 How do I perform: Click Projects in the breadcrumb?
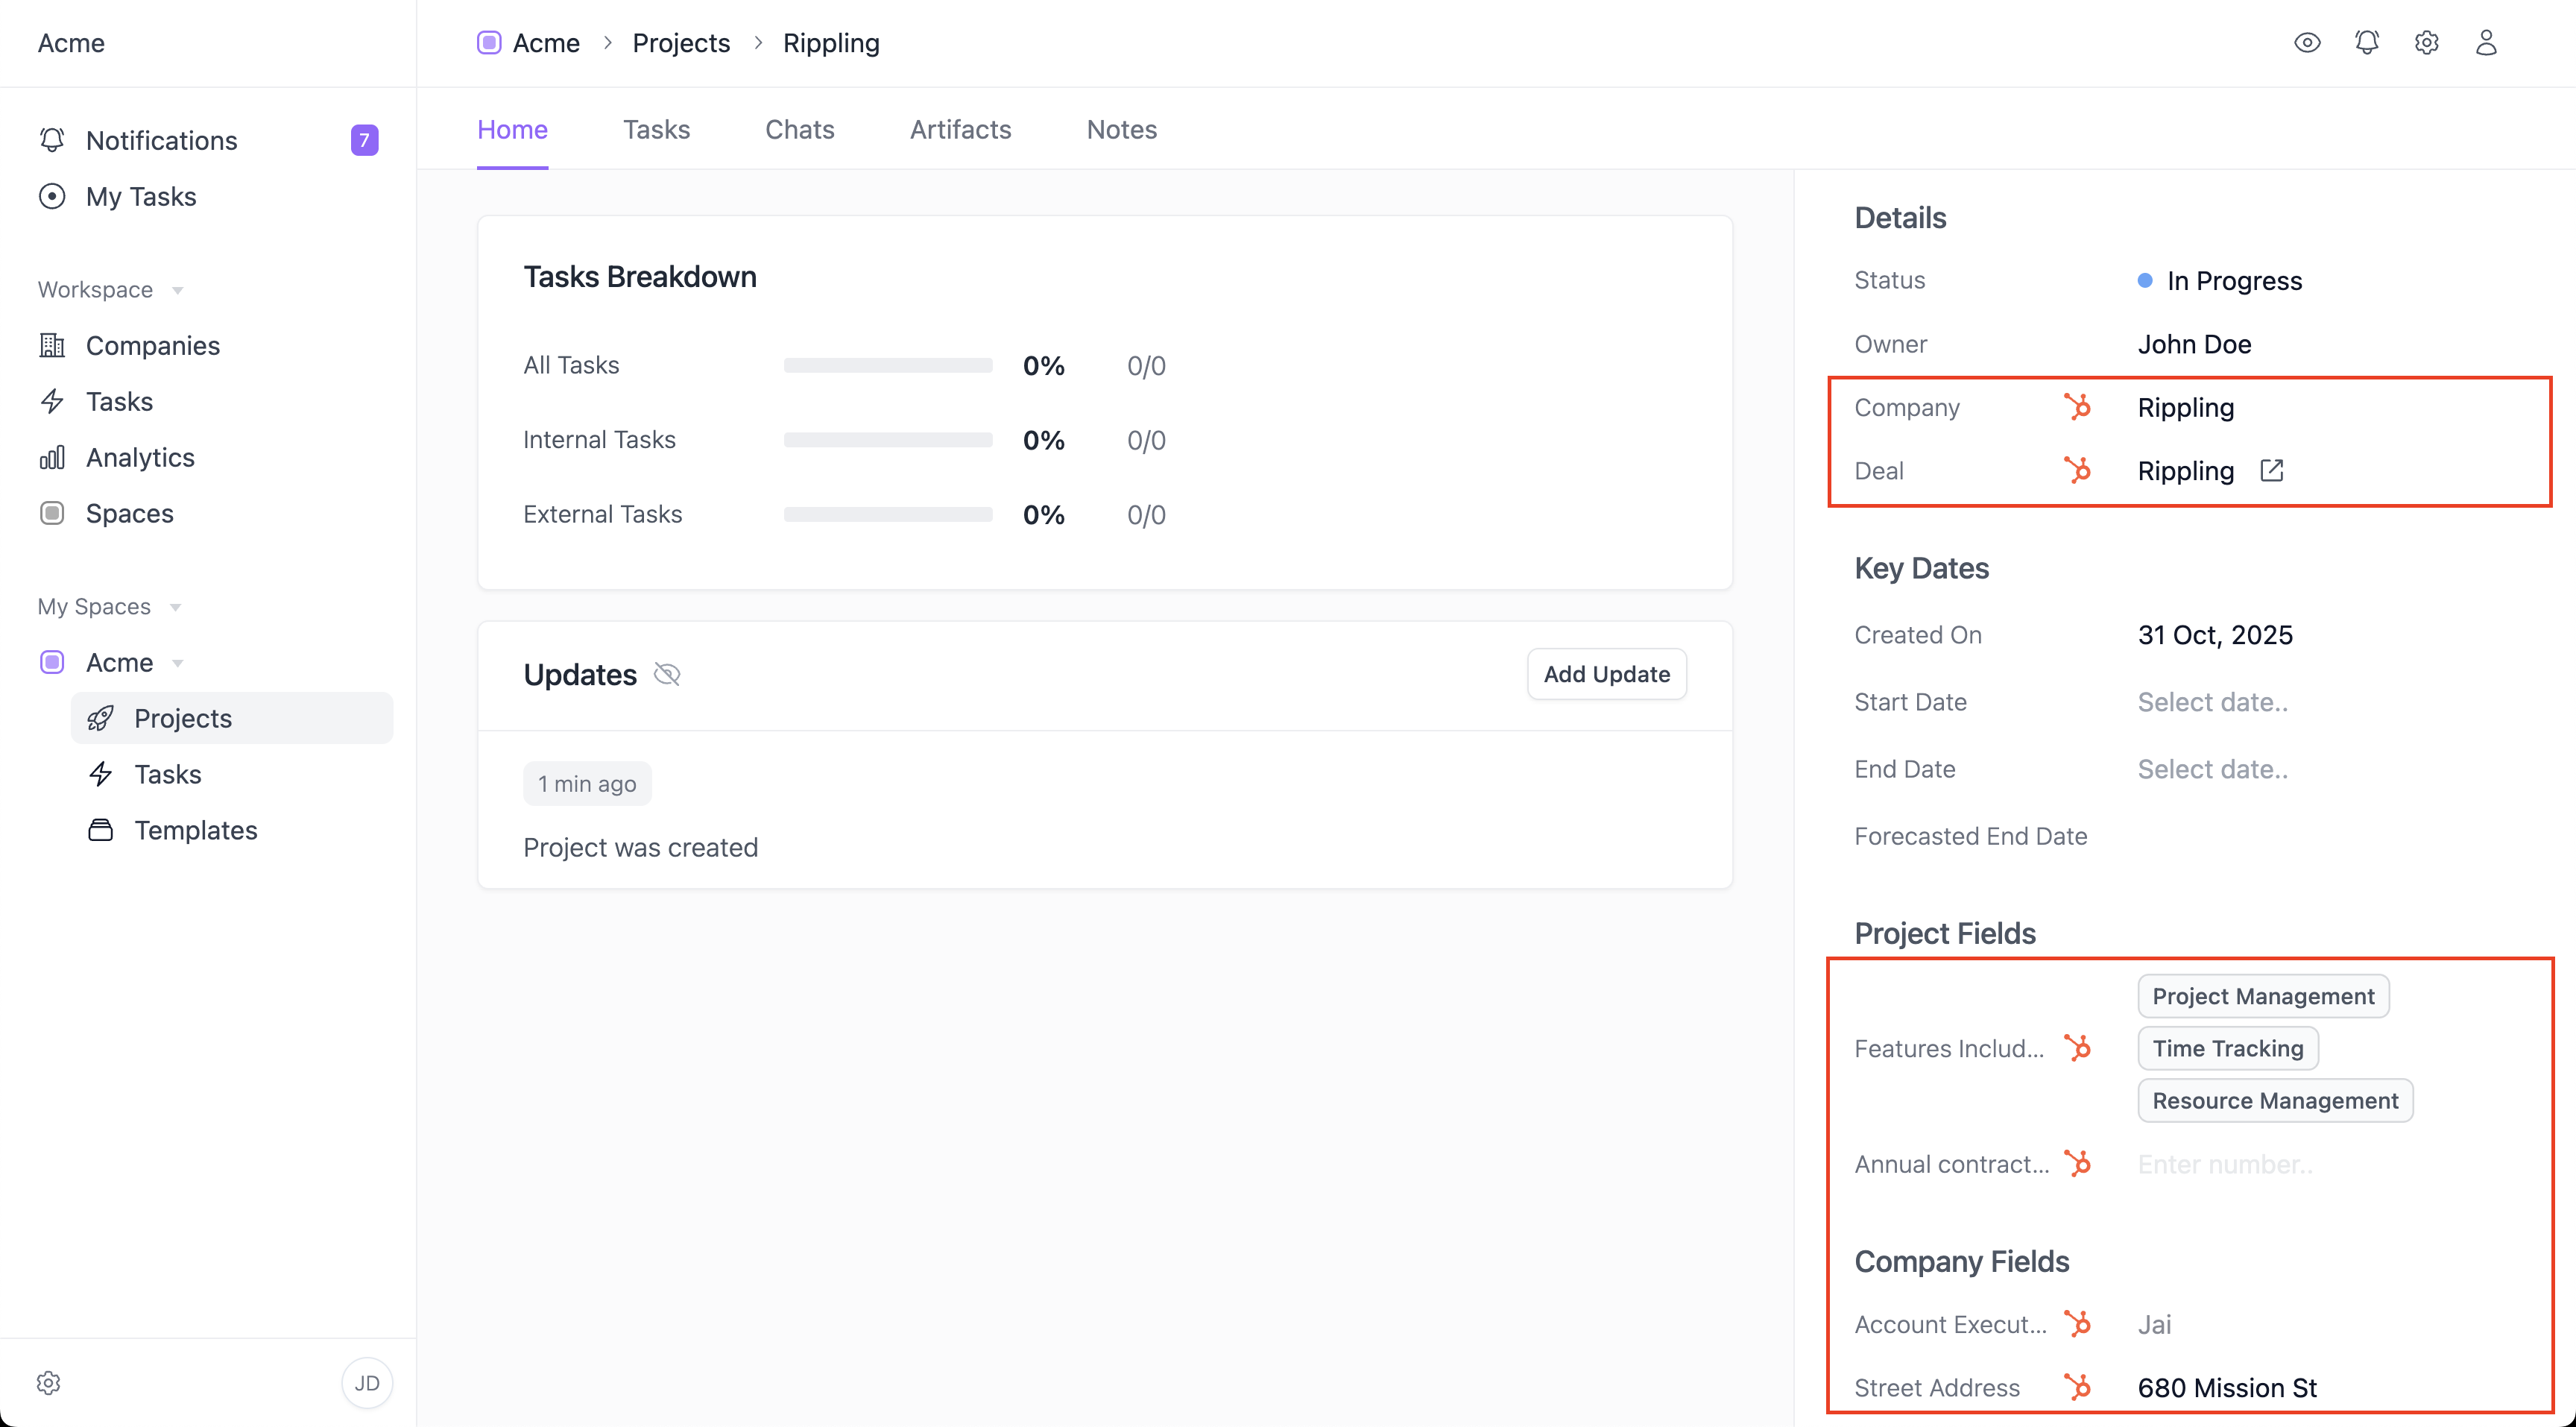681,43
